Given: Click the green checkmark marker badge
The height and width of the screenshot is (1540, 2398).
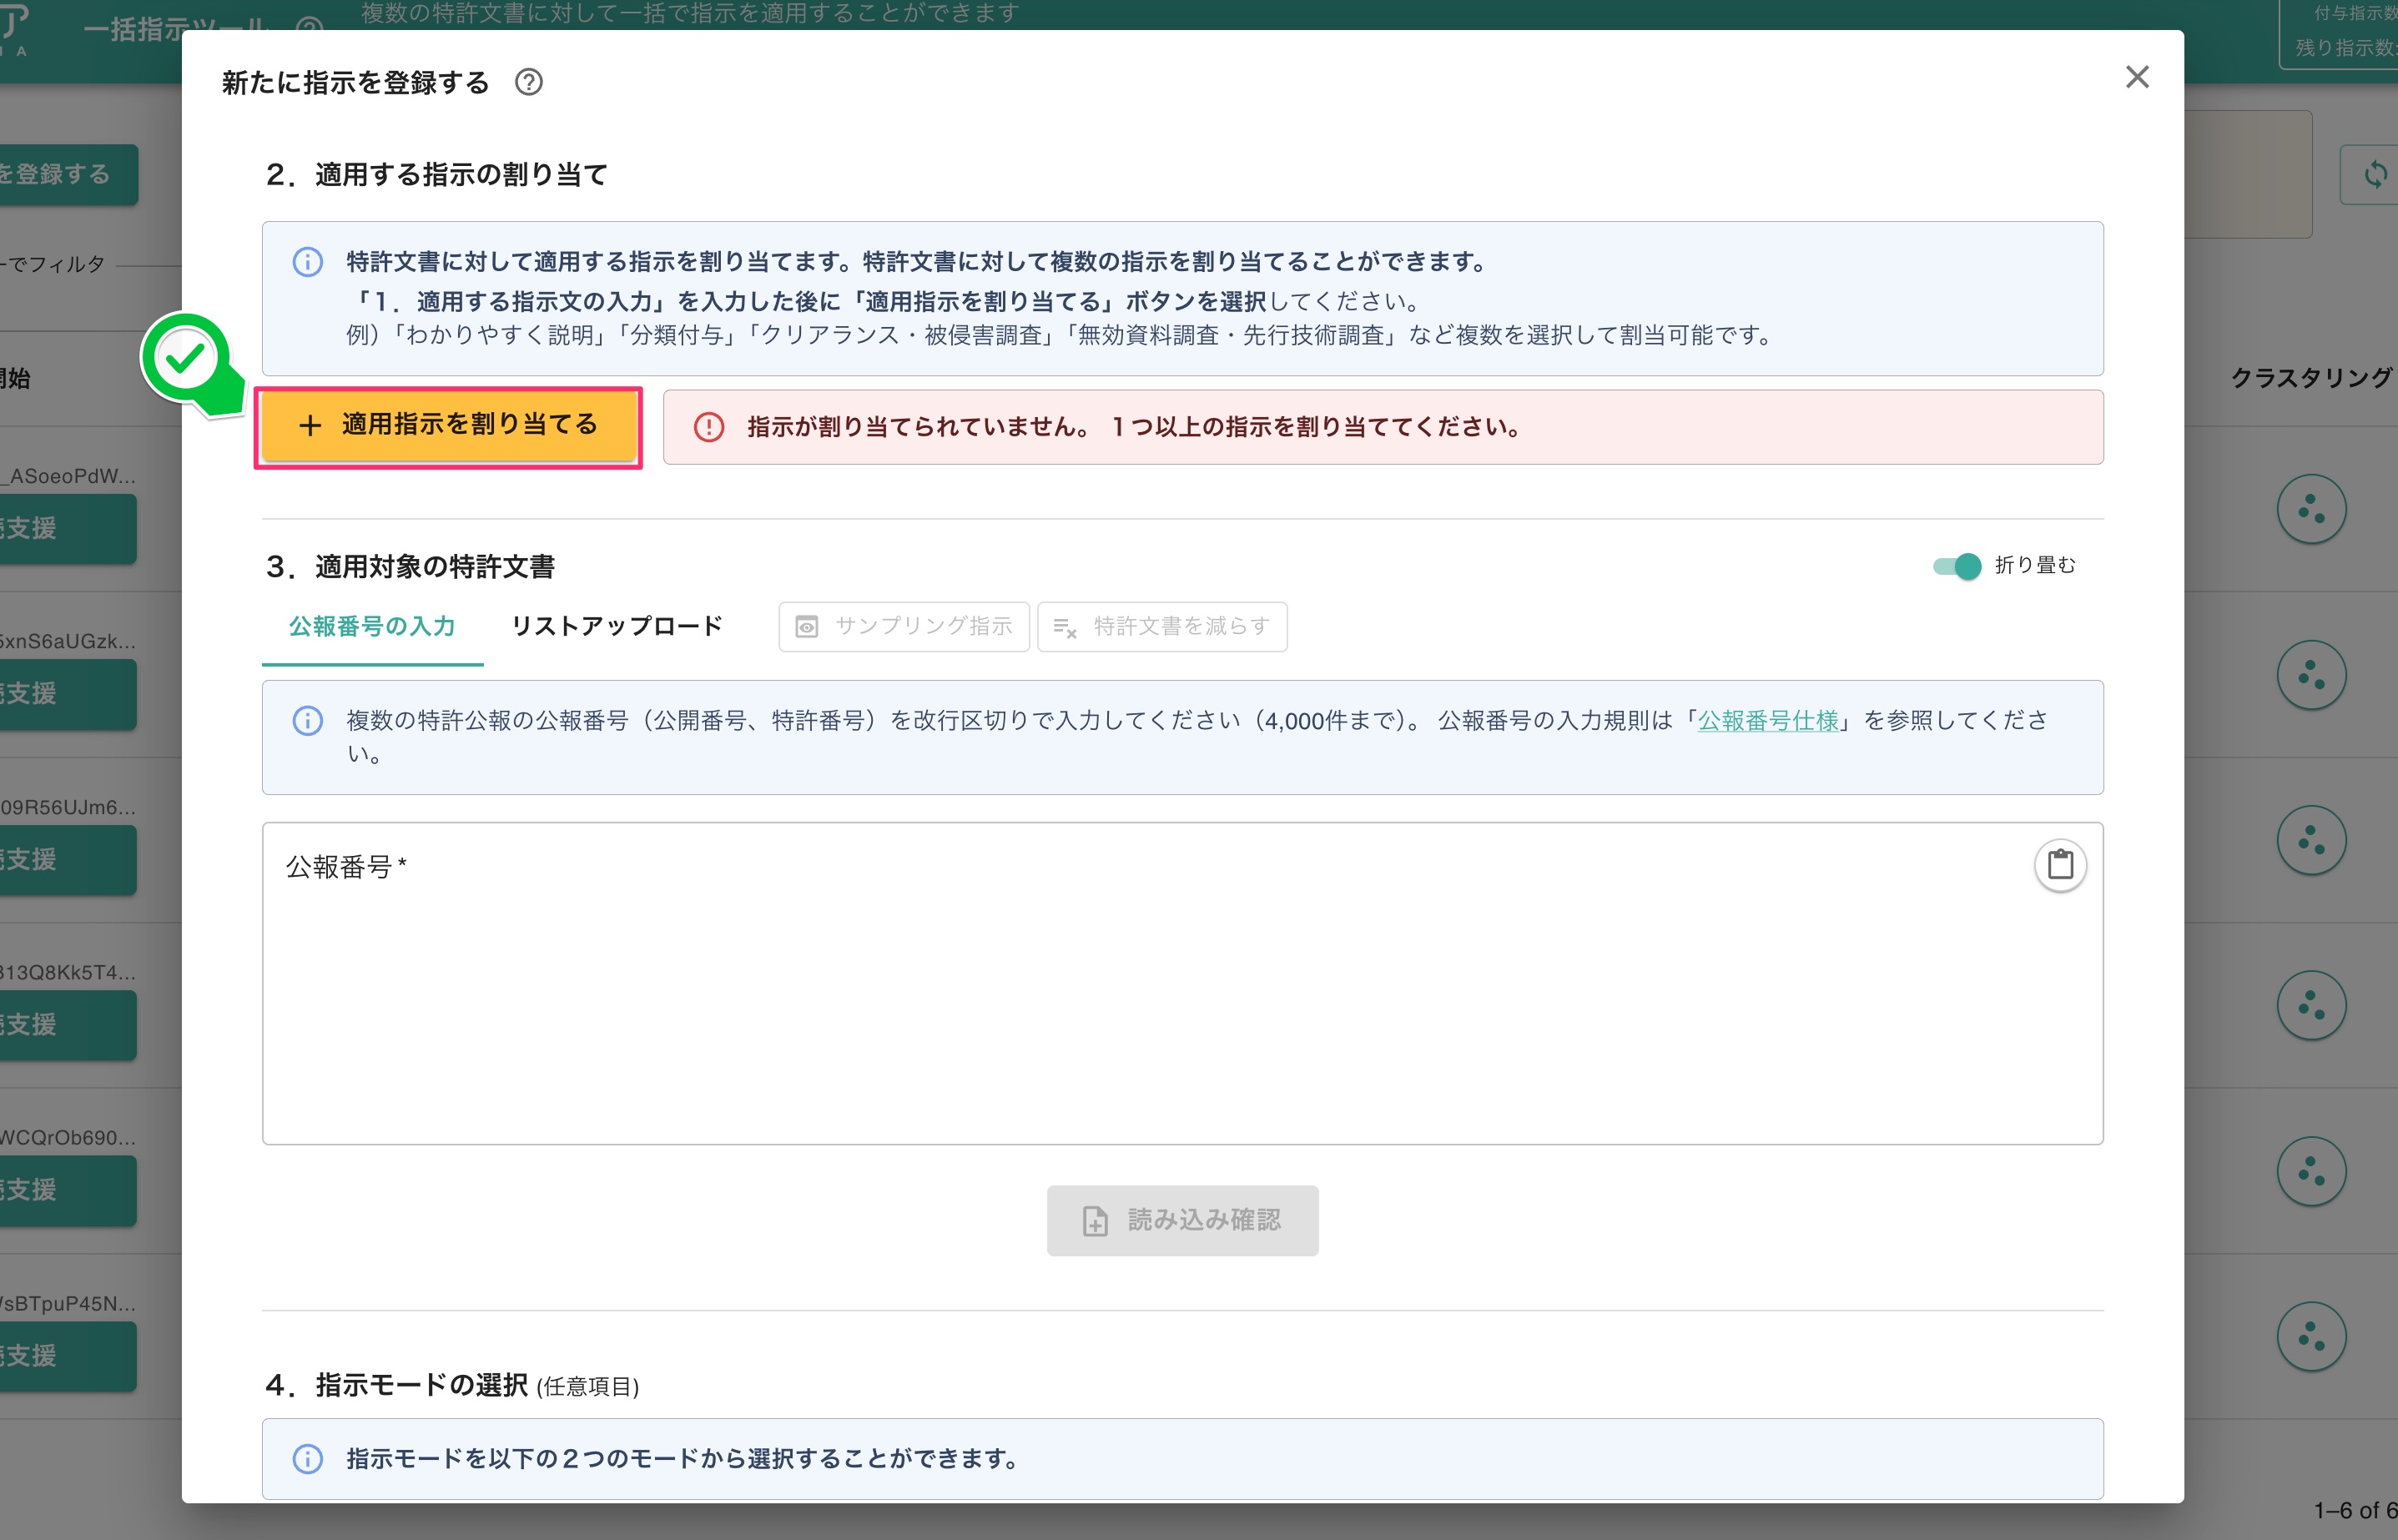Looking at the screenshot, I should [x=187, y=358].
